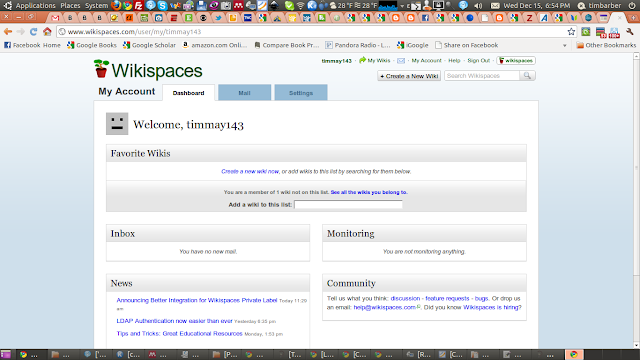Open the Google Books bookmark

point(92,45)
